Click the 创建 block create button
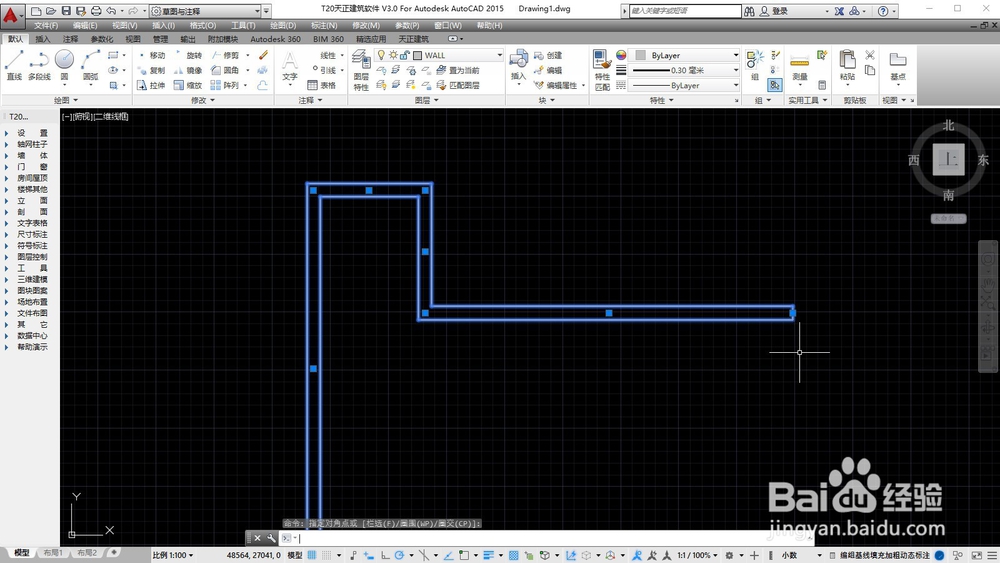This screenshot has height=563, width=1000. [x=548, y=55]
